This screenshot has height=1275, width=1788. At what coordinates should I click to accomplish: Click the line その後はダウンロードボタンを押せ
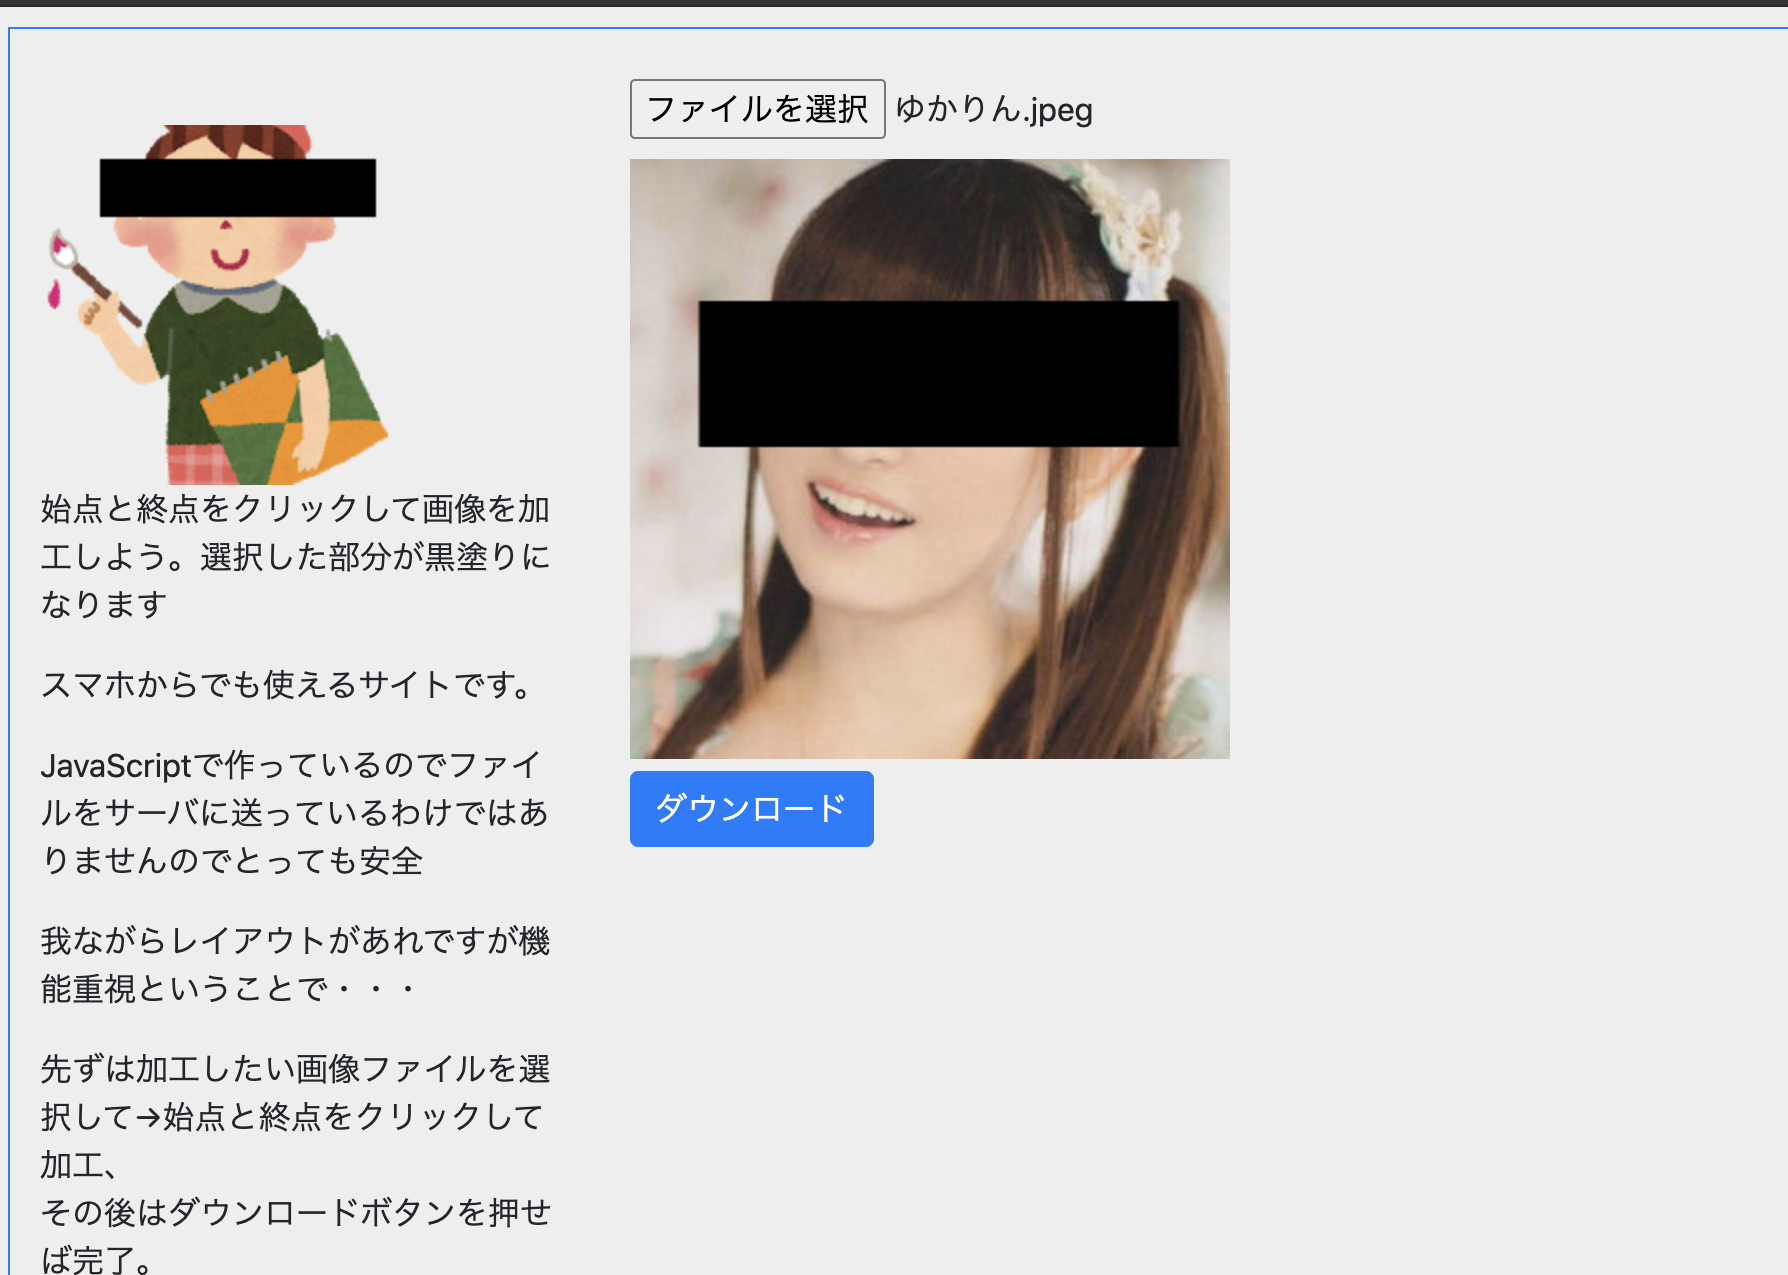pyautogui.click(x=296, y=1212)
